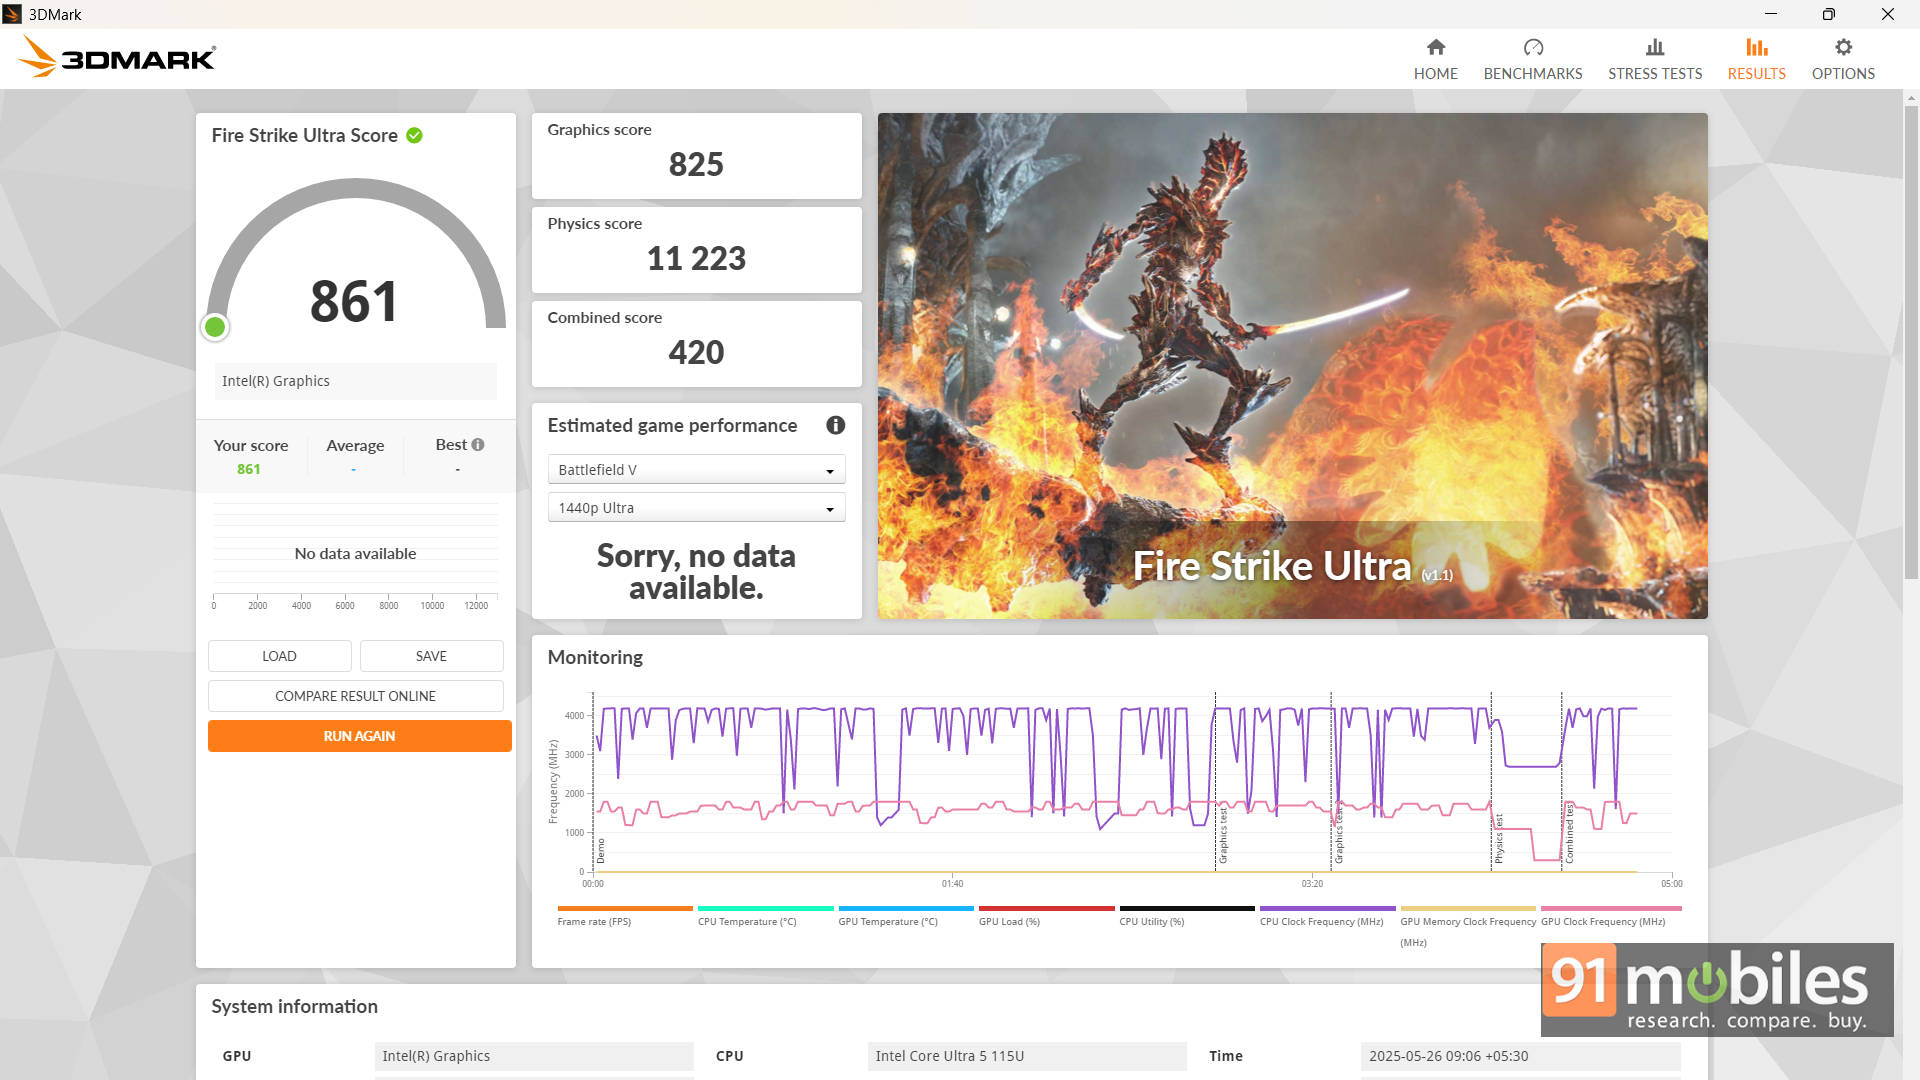Click the green validation checkmark icon
1920x1080 pixels.
(414, 135)
